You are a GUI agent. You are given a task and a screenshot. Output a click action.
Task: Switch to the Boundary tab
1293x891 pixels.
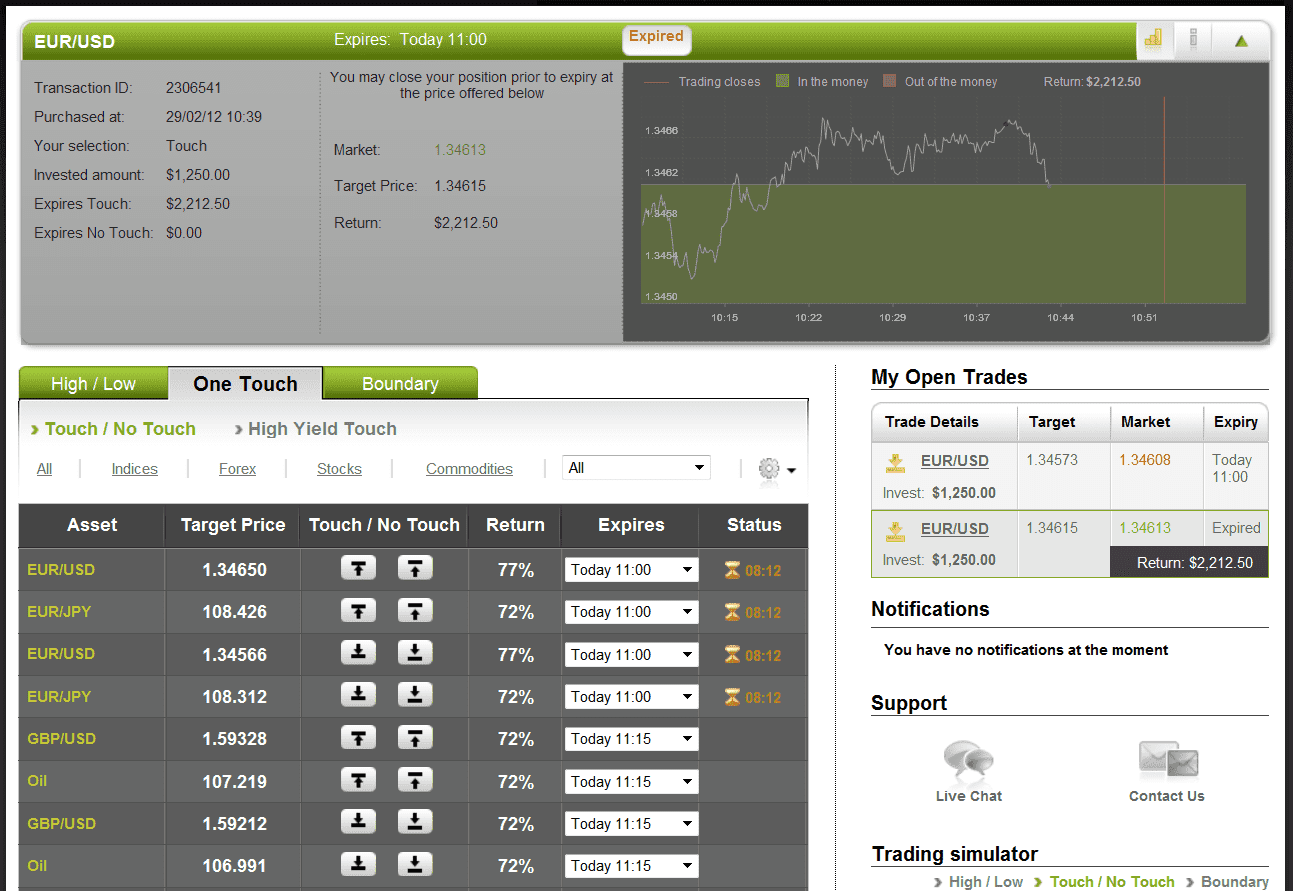pyautogui.click(x=400, y=384)
